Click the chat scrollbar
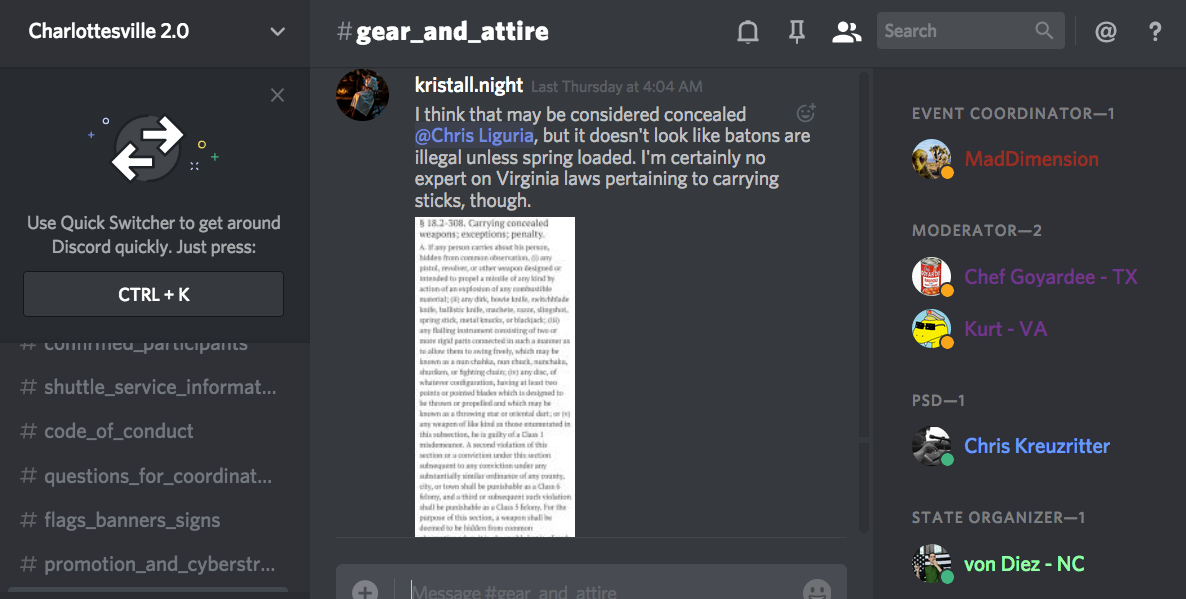This screenshot has width=1186, height=599. pyautogui.click(x=864, y=257)
